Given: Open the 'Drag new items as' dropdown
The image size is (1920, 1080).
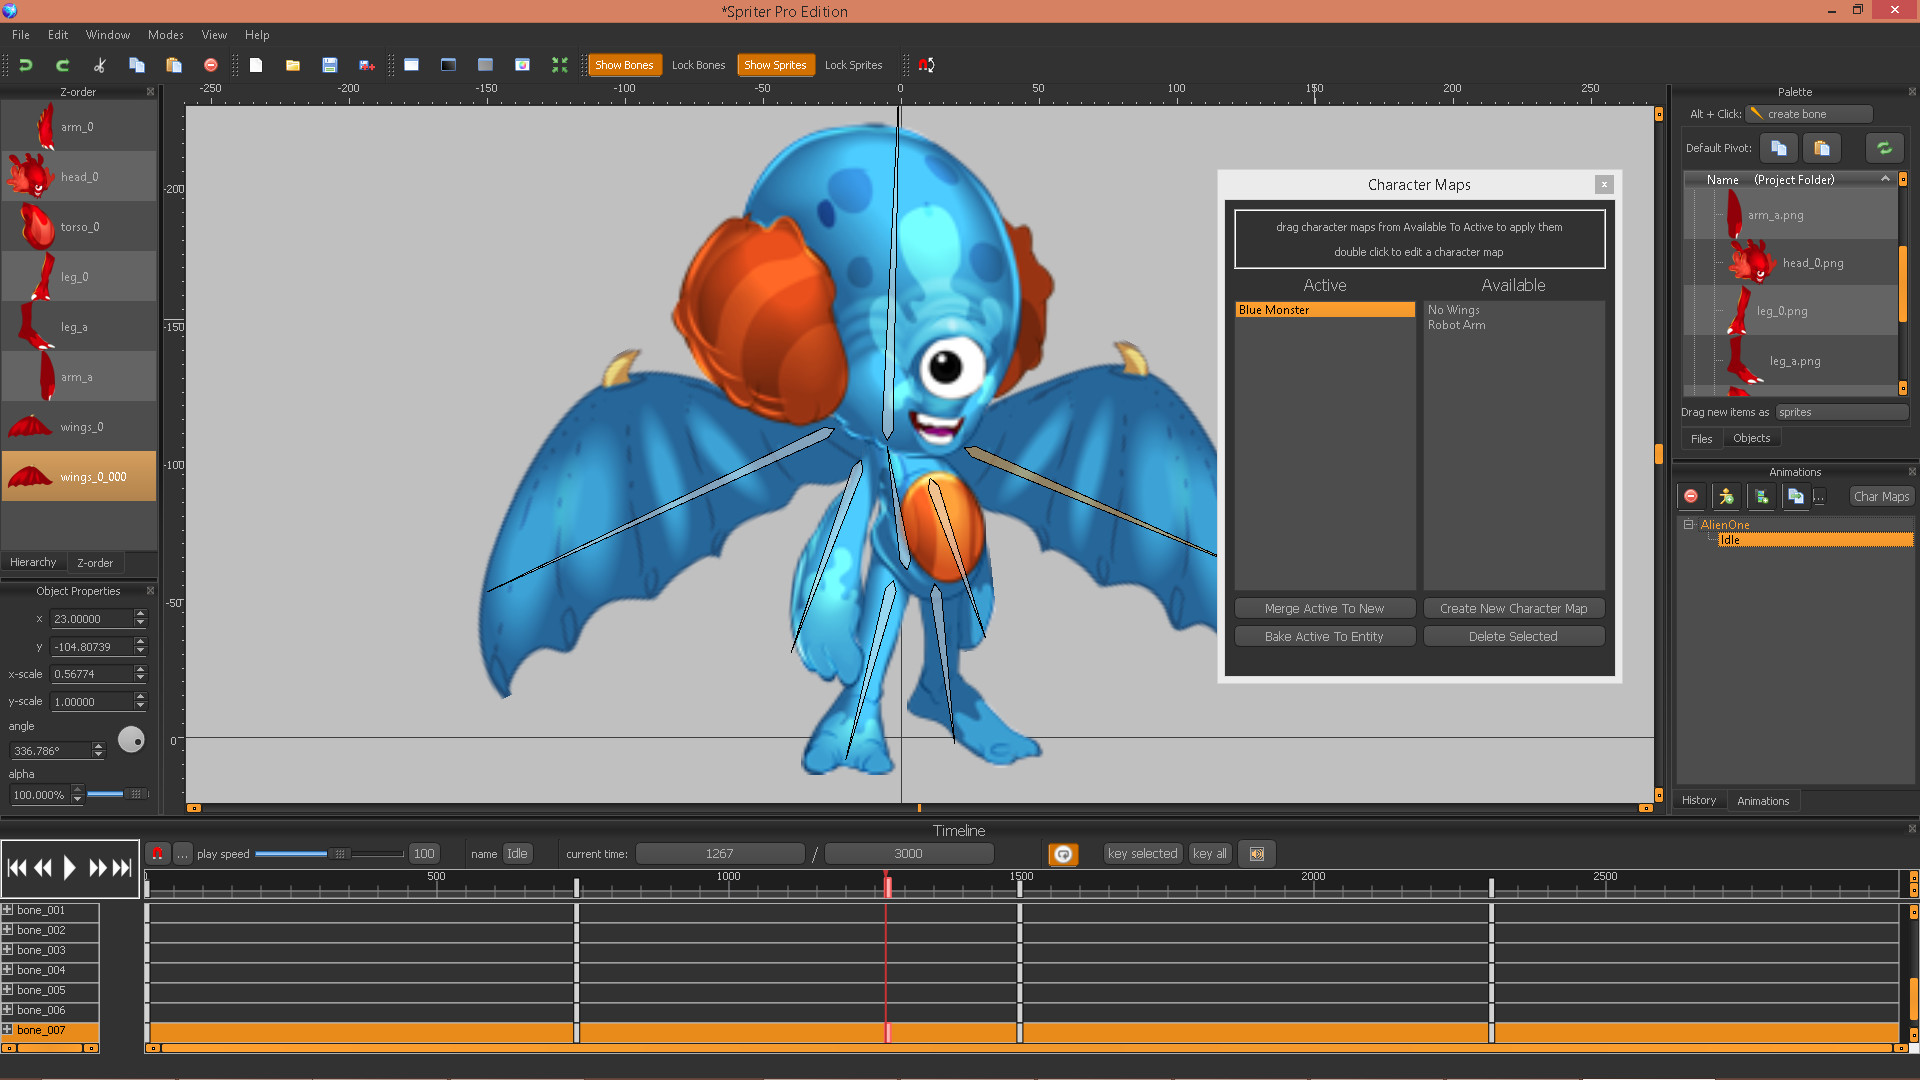Looking at the screenshot, I should click(x=1842, y=411).
